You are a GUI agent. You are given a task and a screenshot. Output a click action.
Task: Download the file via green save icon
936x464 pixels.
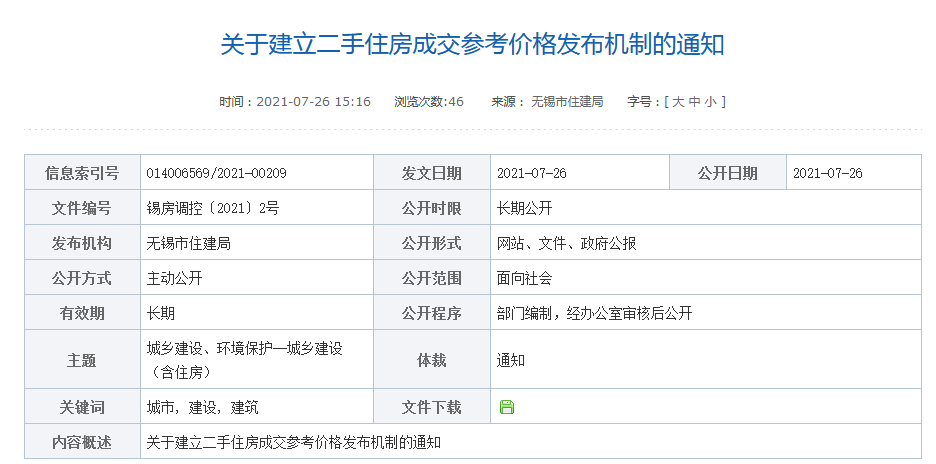[507, 407]
